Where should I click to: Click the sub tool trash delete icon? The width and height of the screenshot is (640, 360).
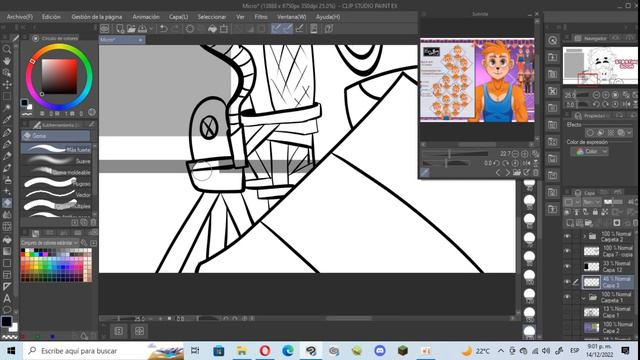coord(93,222)
